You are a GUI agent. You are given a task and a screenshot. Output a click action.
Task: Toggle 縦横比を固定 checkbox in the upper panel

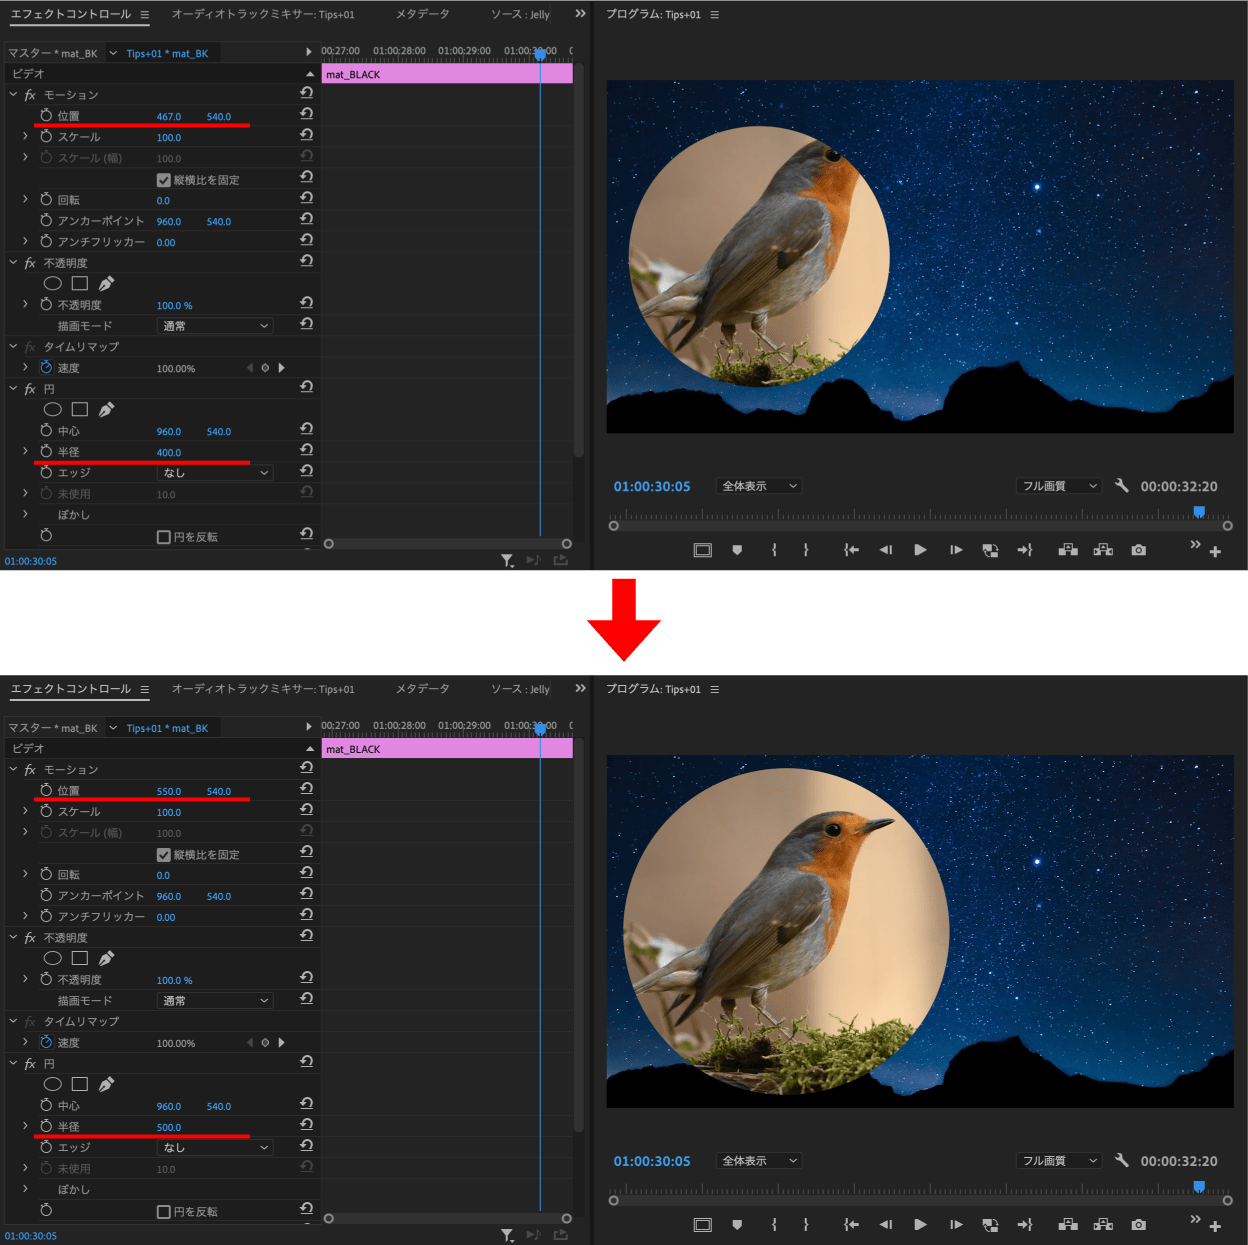tap(164, 180)
